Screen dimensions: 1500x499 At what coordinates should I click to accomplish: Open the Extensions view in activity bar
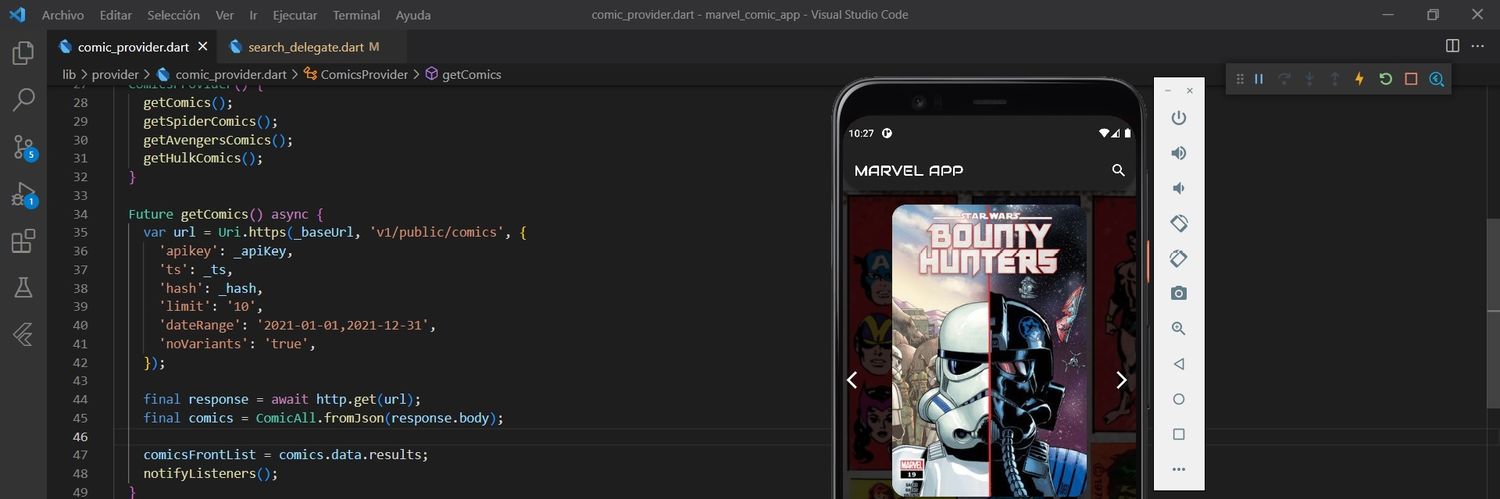[23, 241]
